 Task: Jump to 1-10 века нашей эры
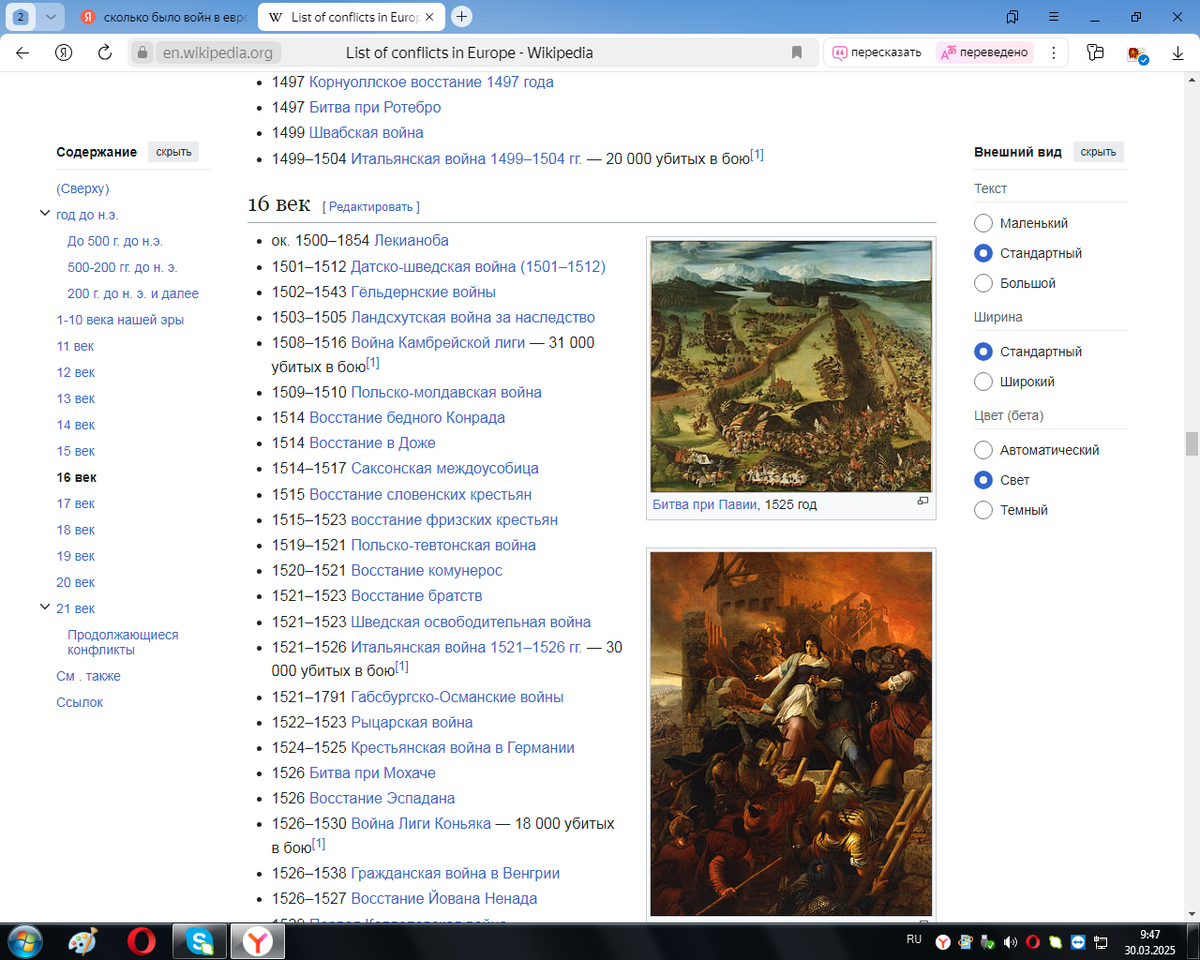point(120,320)
